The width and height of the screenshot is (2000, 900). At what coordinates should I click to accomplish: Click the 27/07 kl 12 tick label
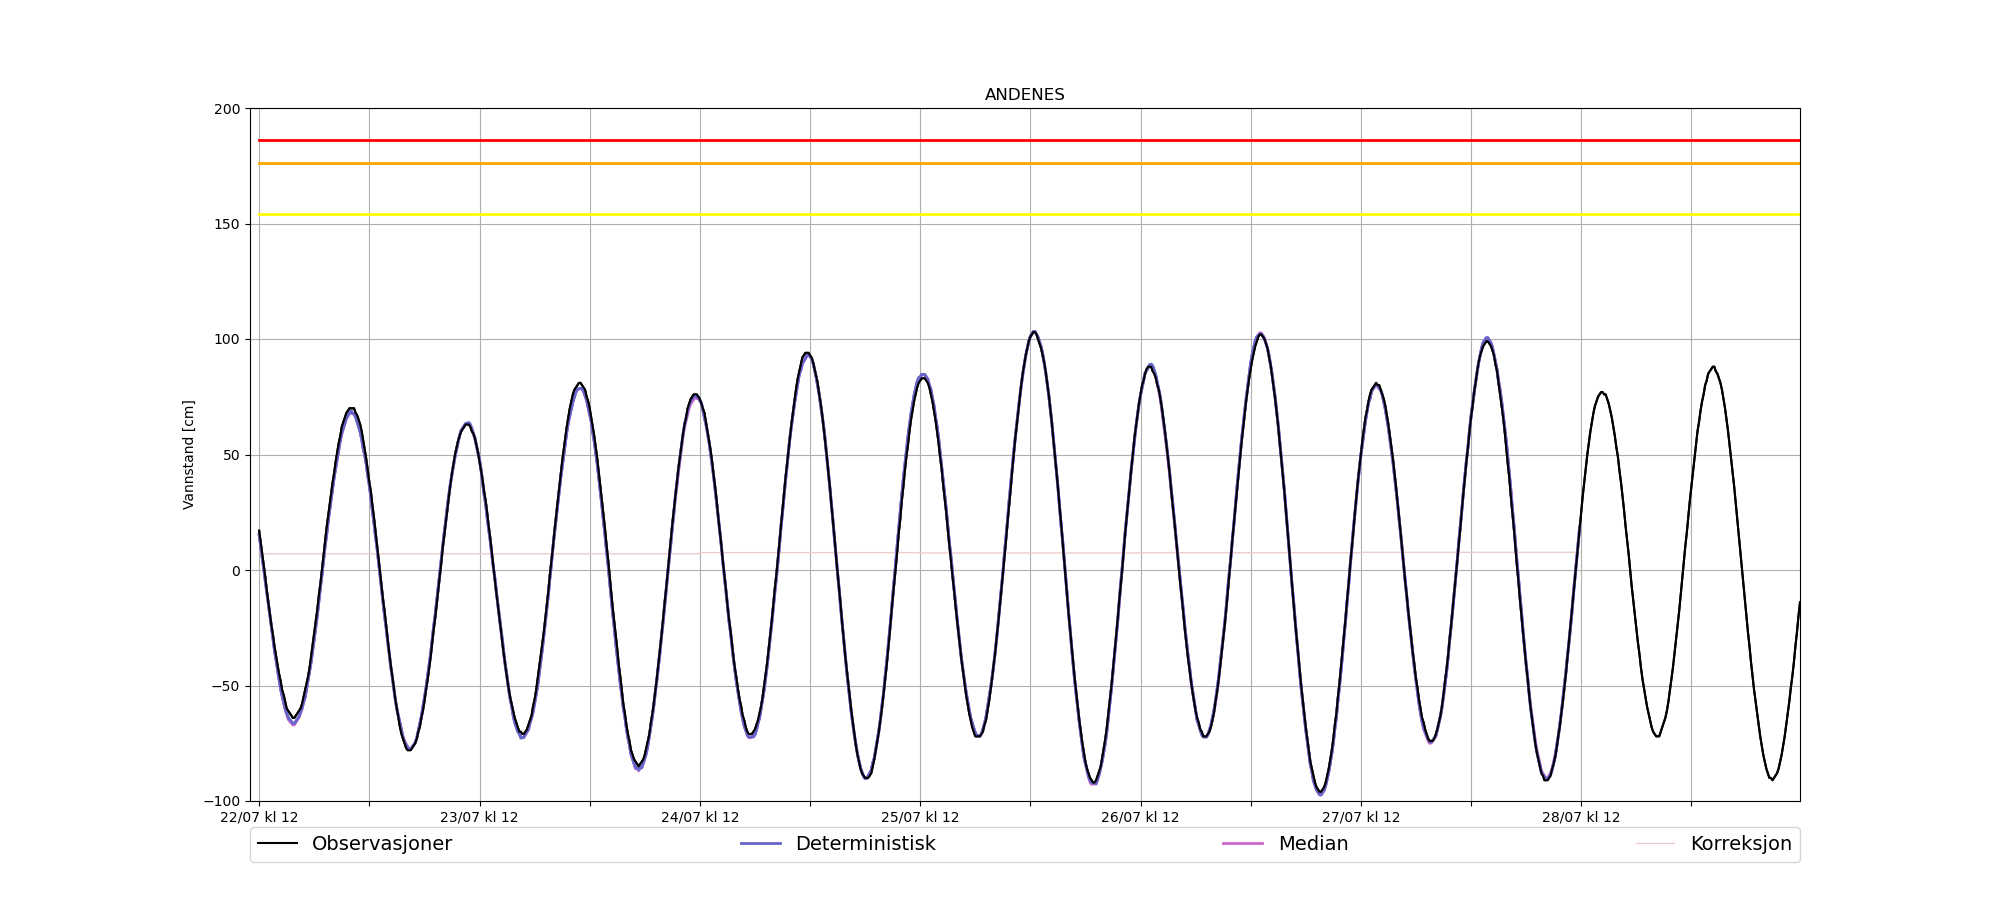1361,818
